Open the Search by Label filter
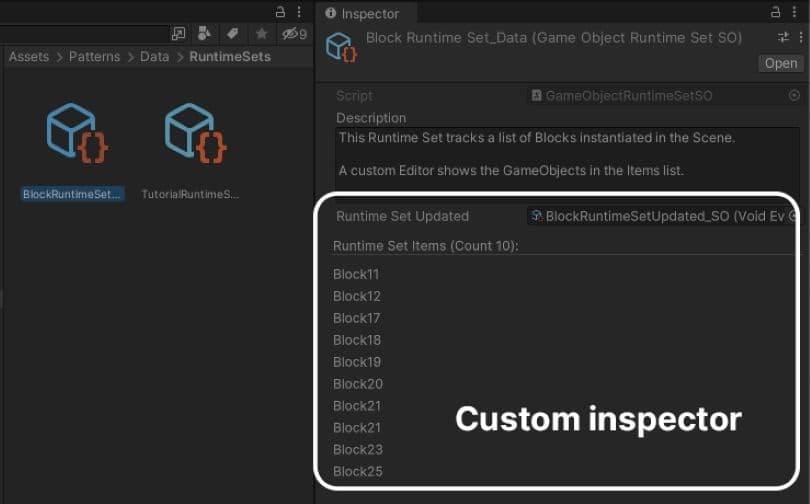The width and height of the screenshot is (810, 504). point(232,34)
